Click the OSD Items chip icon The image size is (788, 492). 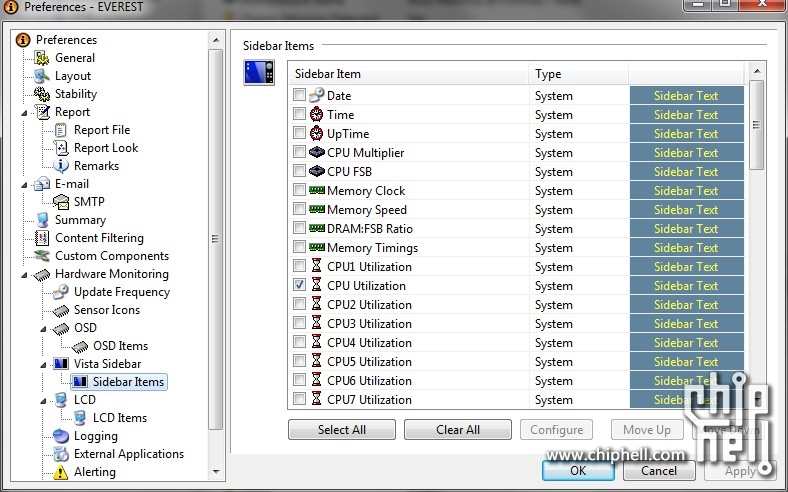(x=80, y=346)
